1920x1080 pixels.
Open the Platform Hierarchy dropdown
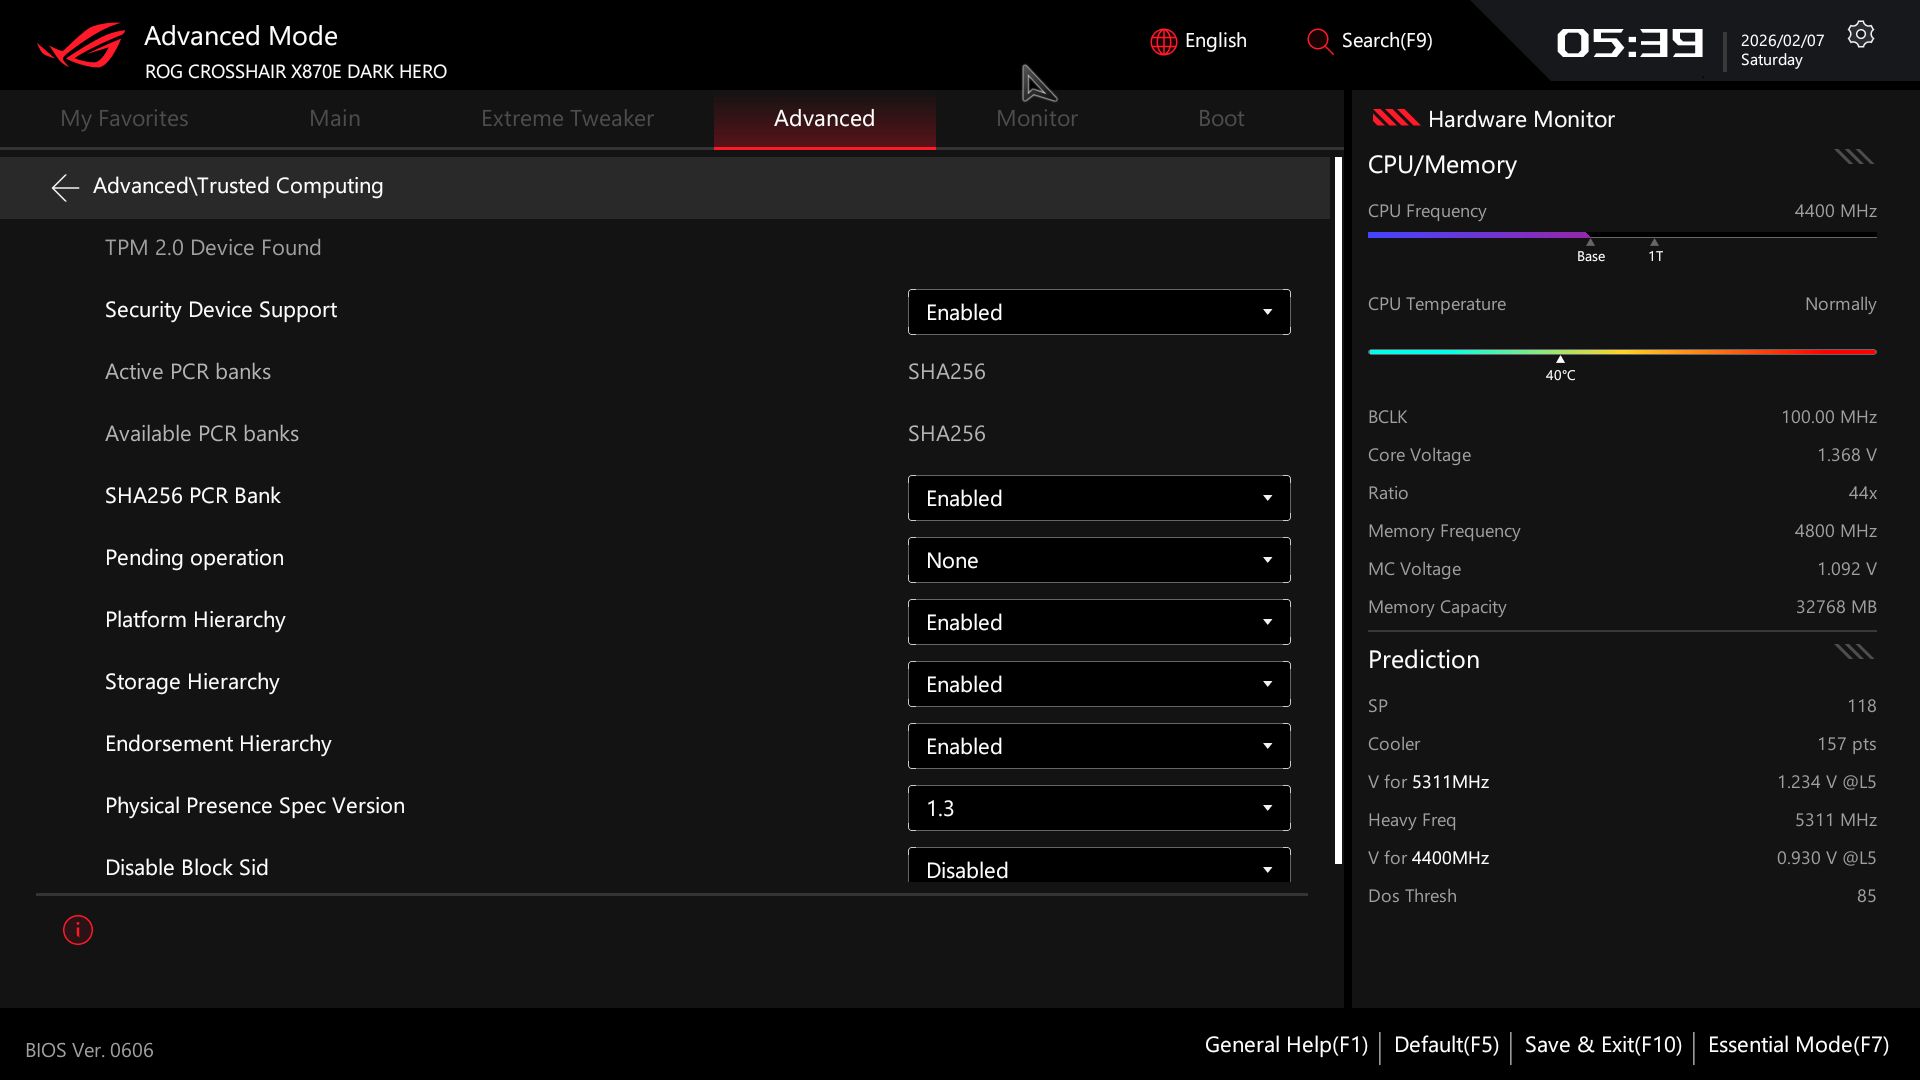pos(1098,622)
